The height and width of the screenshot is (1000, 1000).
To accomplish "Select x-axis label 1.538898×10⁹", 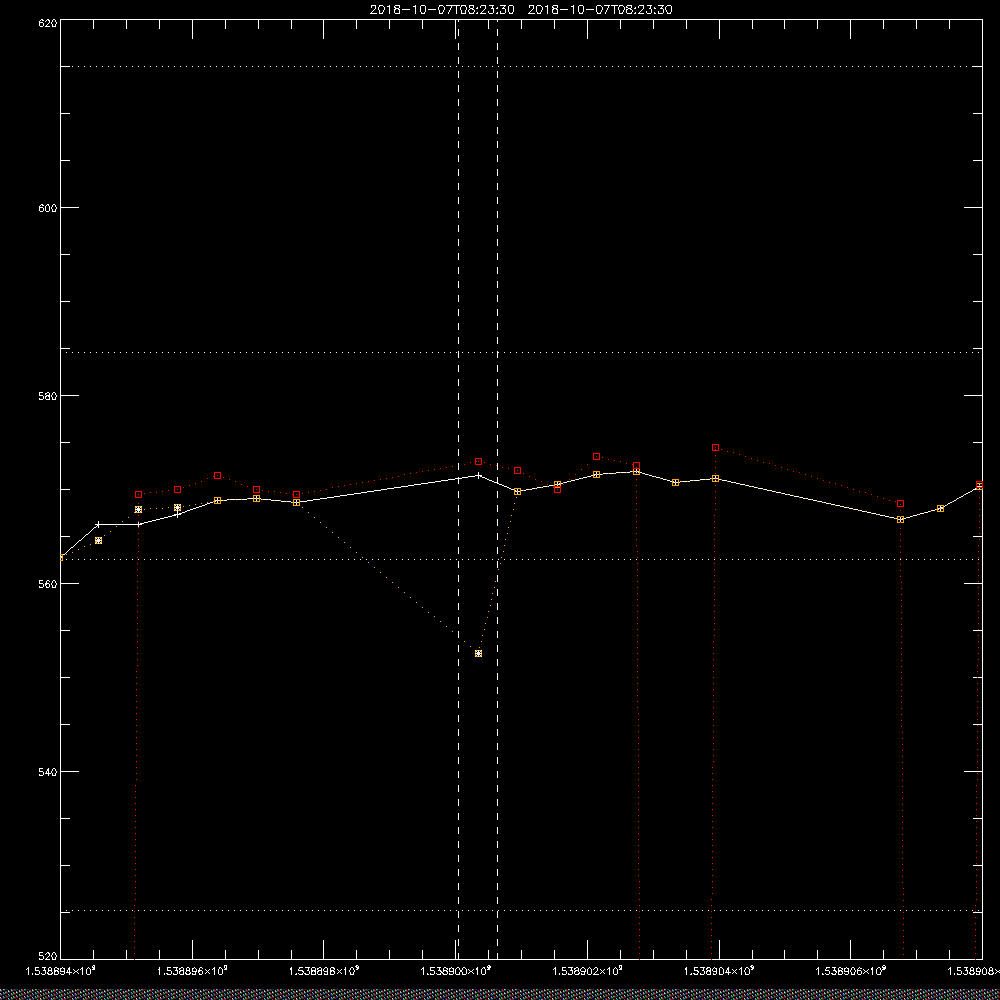I will coord(325,971).
